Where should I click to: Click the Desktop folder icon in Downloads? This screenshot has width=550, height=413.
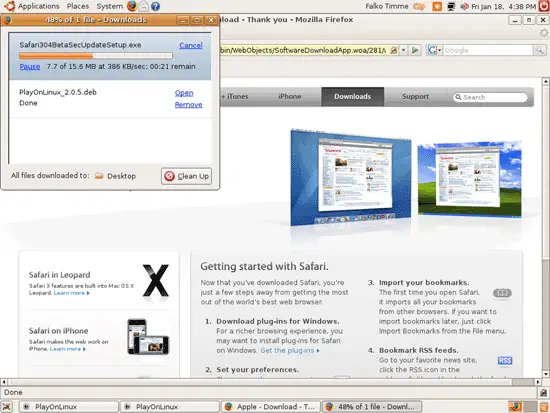click(99, 175)
